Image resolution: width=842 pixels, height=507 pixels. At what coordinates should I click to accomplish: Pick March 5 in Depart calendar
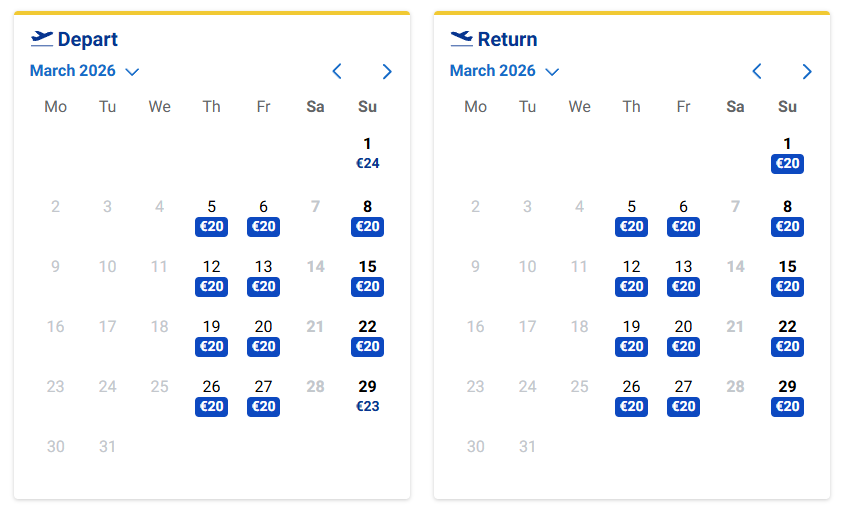click(211, 216)
